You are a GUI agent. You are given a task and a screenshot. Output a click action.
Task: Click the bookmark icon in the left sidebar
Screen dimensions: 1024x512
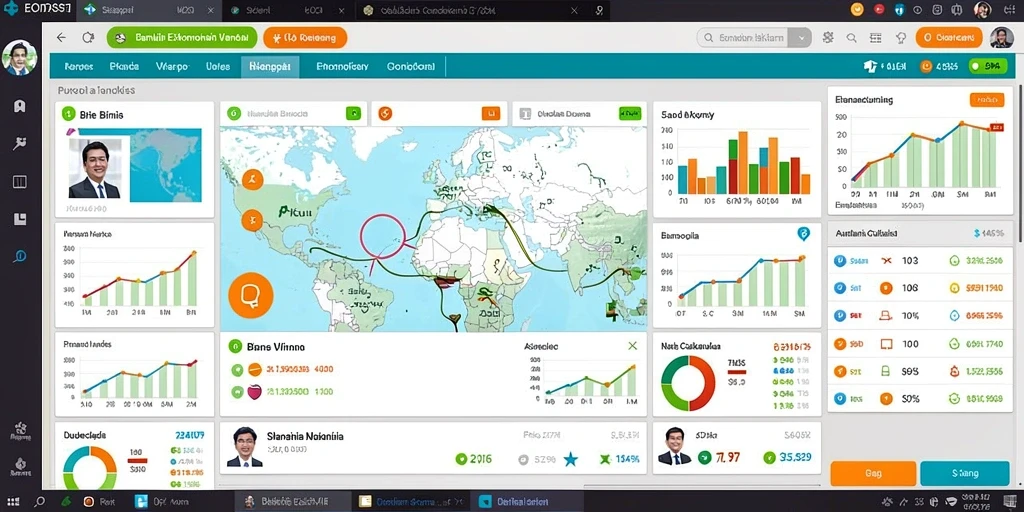20,106
